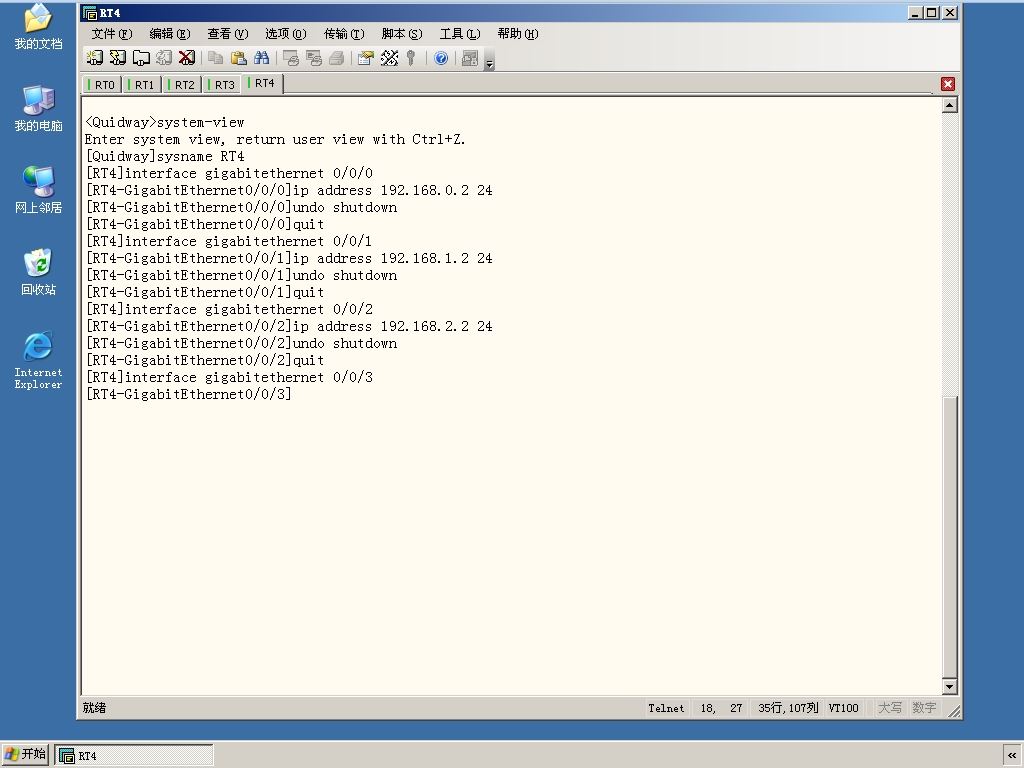This screenshot has width=1024, height=768.
Task: Open the 帮助(H) menu
Action: click(518, 33)
